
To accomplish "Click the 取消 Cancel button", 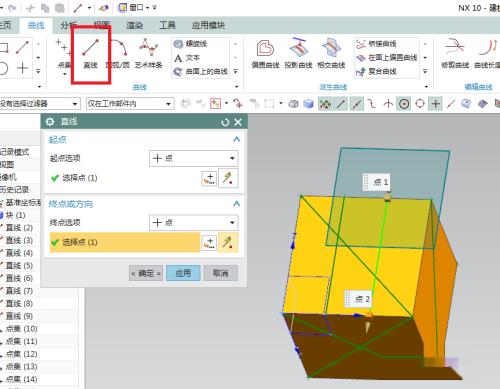I will 221,273.
